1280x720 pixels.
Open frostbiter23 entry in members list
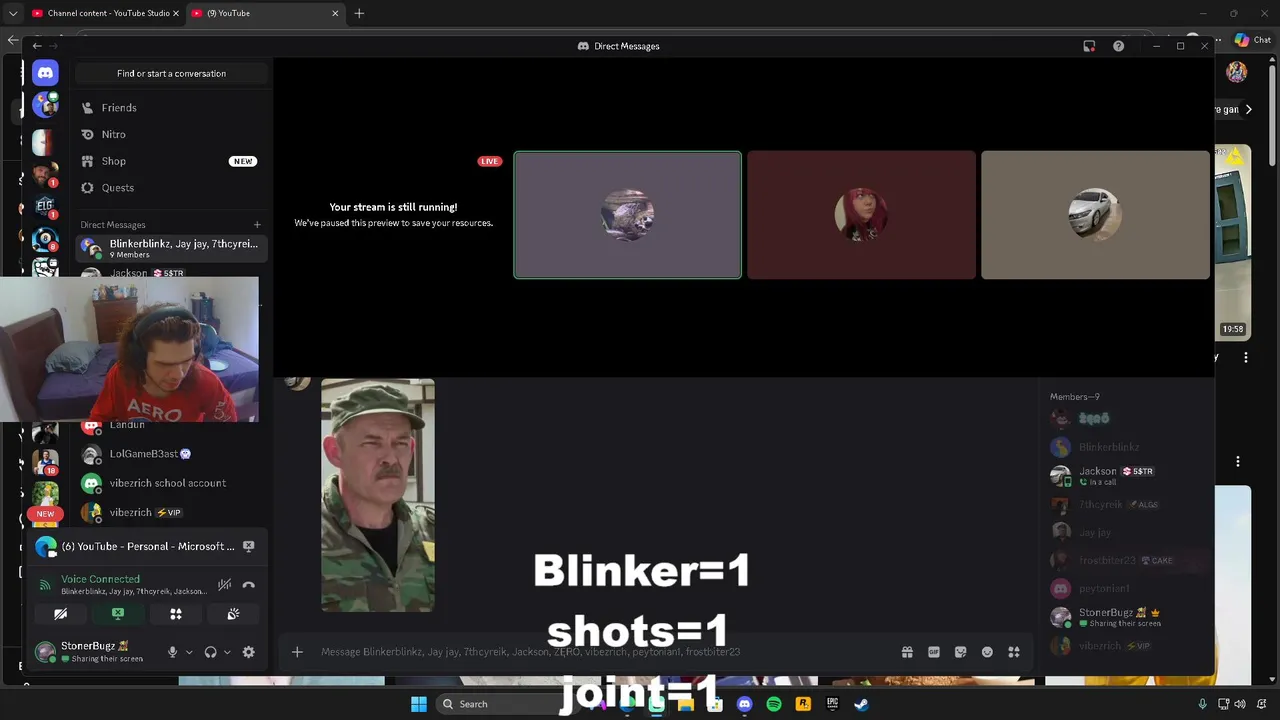[x=1125, y=561]
